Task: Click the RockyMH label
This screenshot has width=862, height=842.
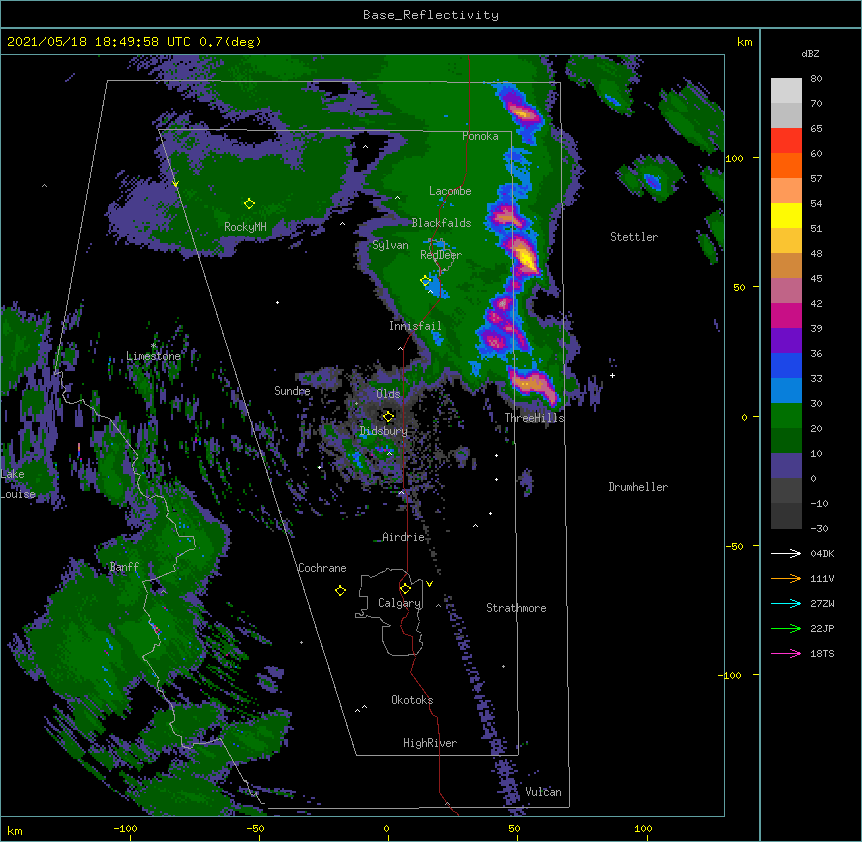Action: (245, 227)
